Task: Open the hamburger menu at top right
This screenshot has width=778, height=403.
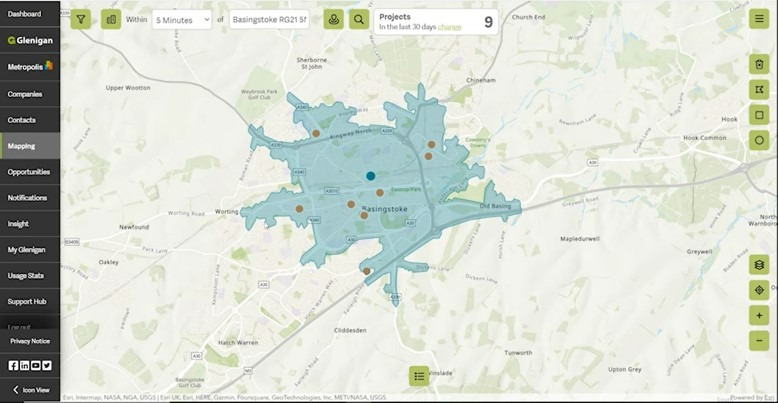Action: pyautogui.click(x=759, y=19)
